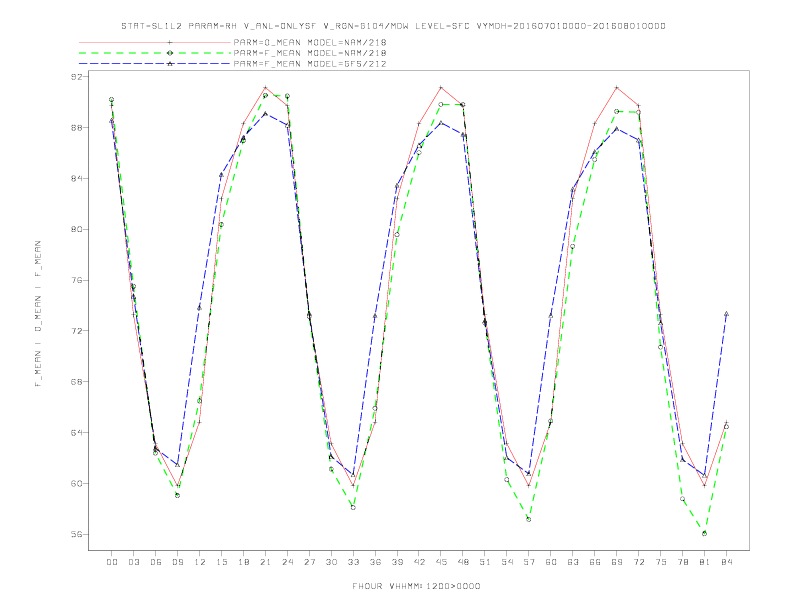Select legend entry PARM=F_MEAN MODEL=NAM/218
The image size is (792, 612).
[310, 53]
